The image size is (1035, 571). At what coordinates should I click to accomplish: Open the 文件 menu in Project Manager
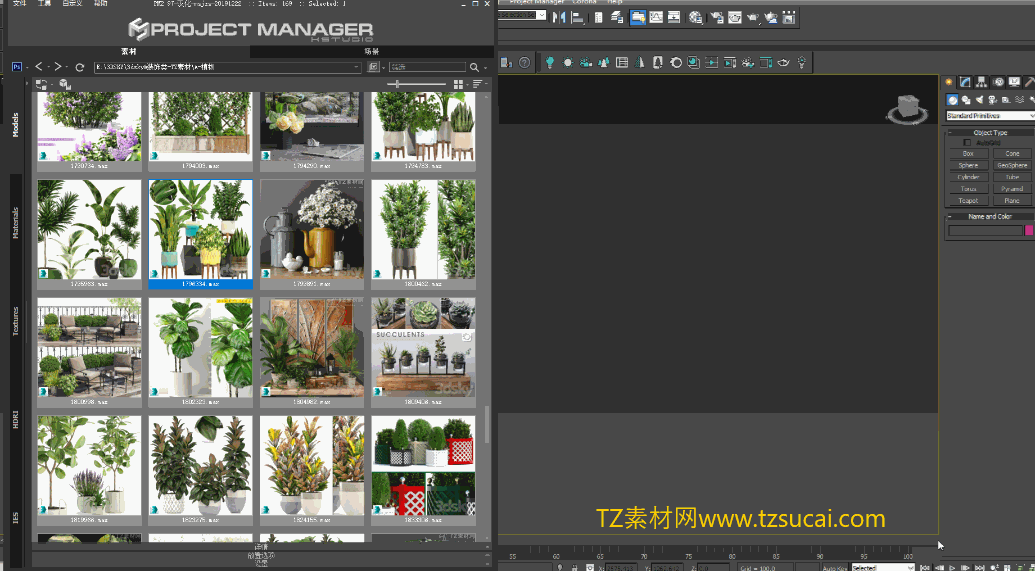[20, 3]
